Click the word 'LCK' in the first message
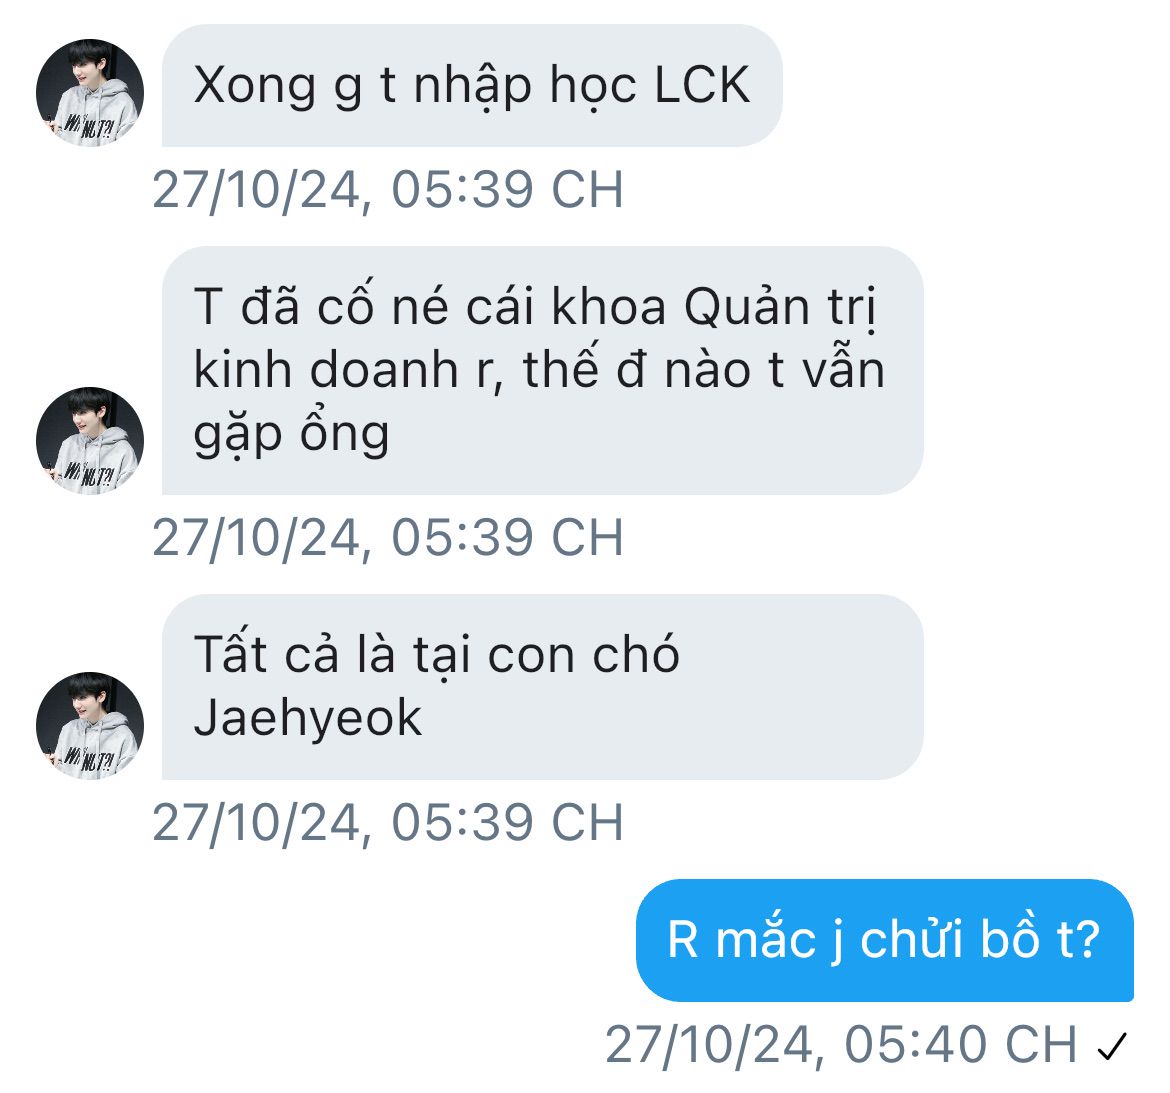The image size is (1170, 1093). coord(701,84)
